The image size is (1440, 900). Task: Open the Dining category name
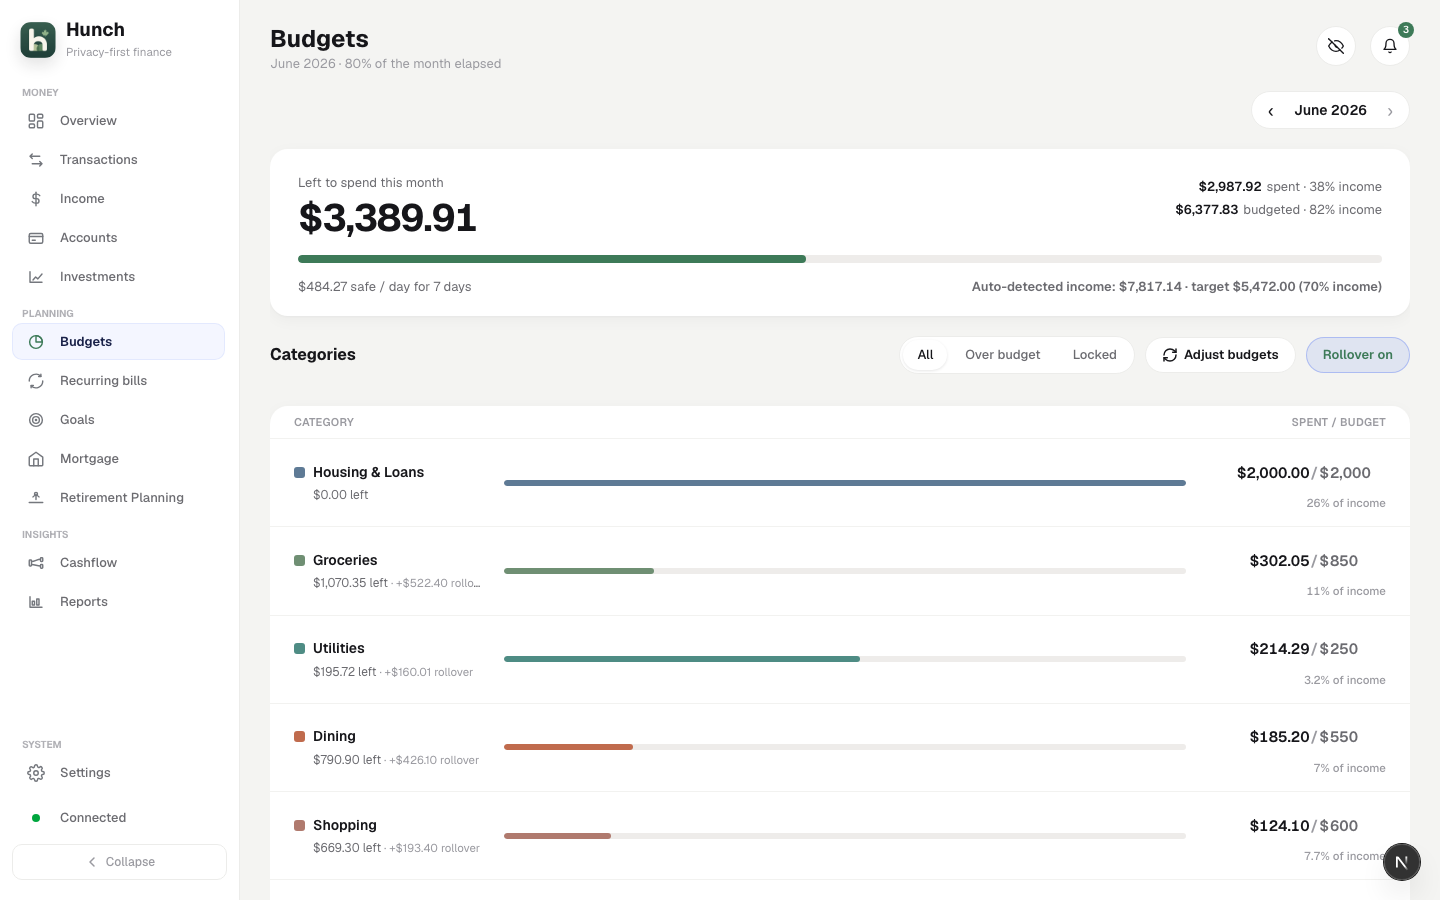[334, 737]
